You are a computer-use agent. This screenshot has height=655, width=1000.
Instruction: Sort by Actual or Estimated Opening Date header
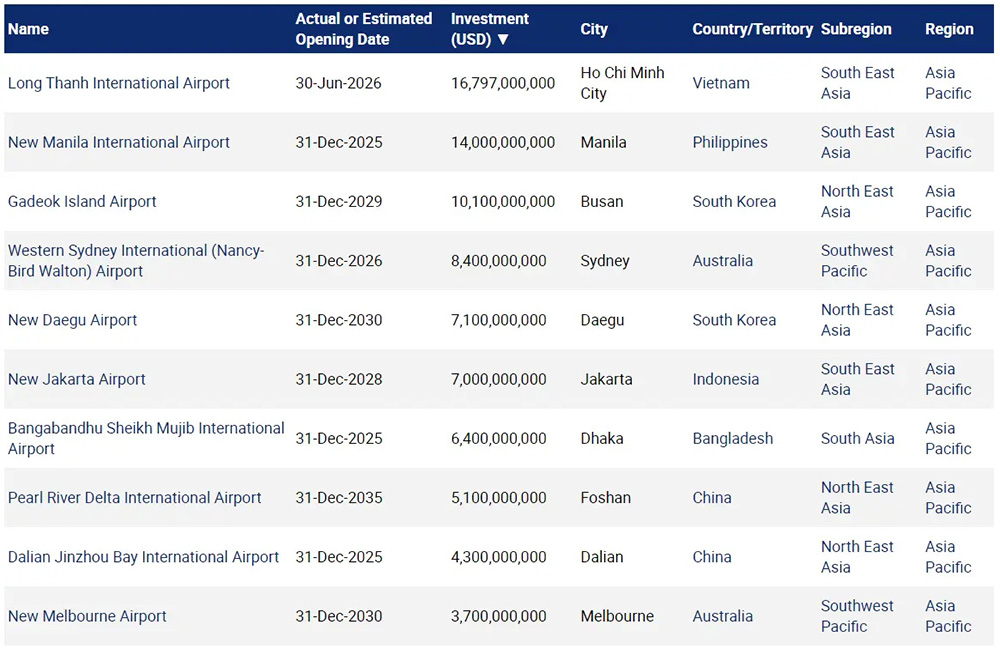coord(364,29)
